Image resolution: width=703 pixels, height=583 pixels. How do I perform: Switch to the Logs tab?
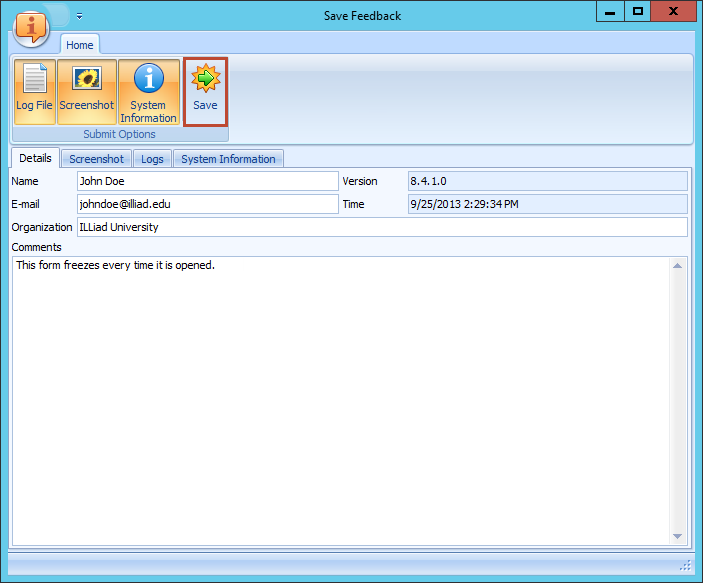coord(152,159)
